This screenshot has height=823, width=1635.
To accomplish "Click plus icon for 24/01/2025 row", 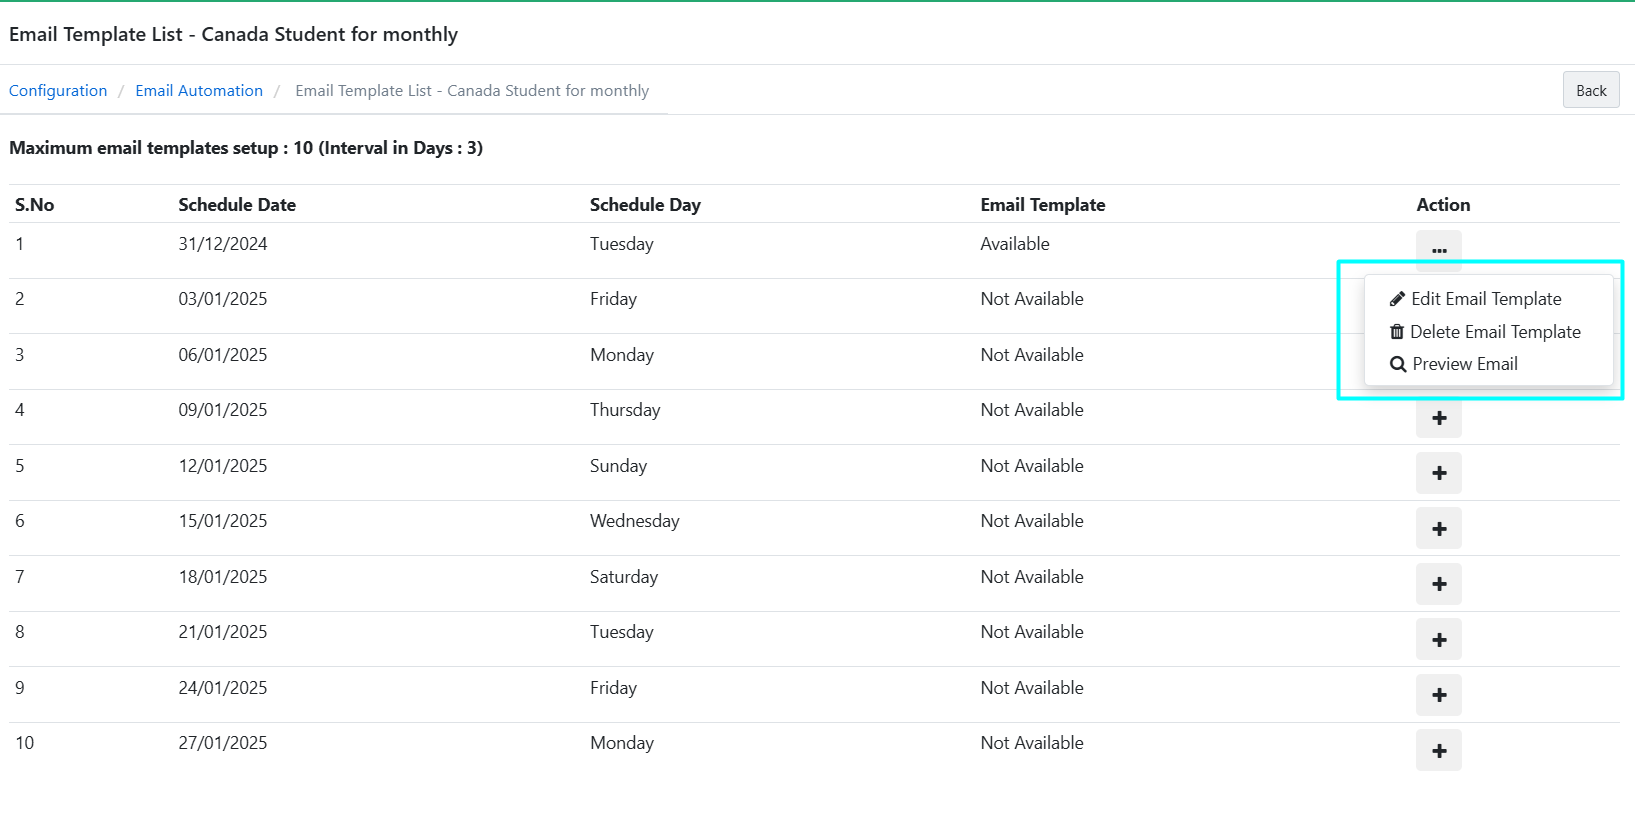I will [1438, 695].
